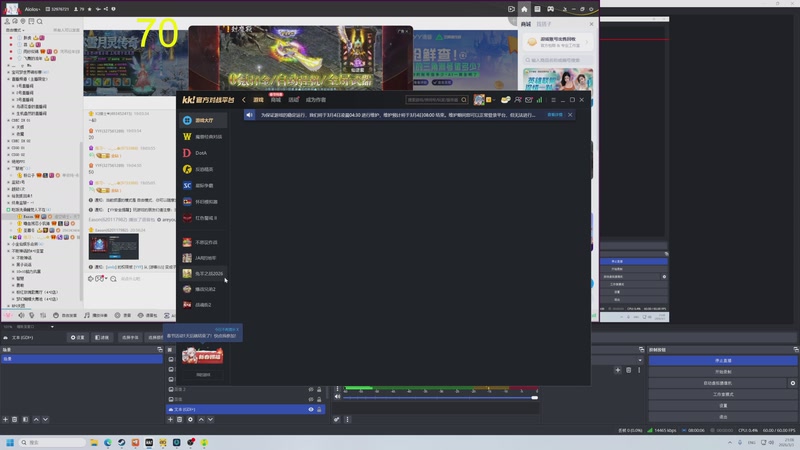Image resolution: width=800 pixels, height=450 pixels.
Task: Toggle lock of 文本 (GDI+) source
Action: click(x=319, y=410)
